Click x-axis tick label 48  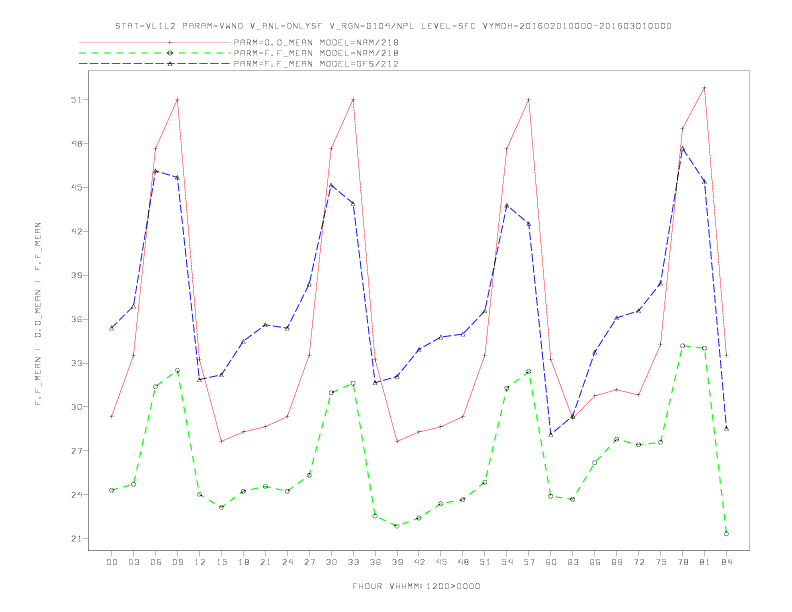click(x=463, y=562)
